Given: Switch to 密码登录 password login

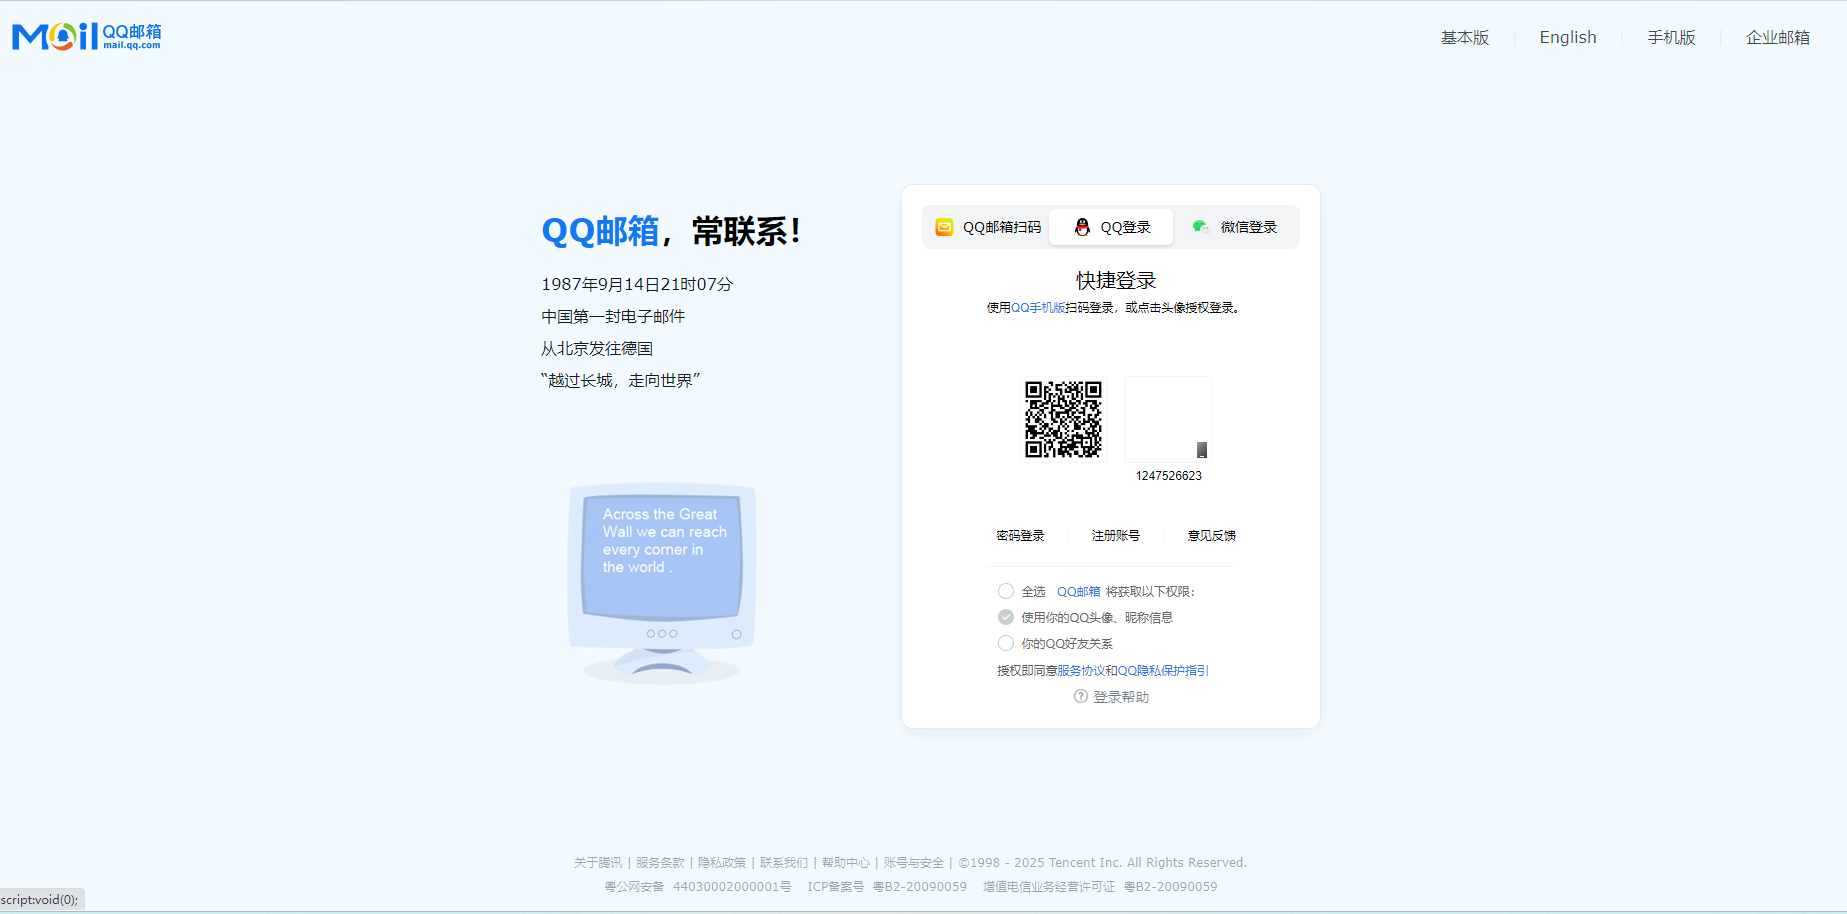Looking at the screenshot, I should 1021,535.
